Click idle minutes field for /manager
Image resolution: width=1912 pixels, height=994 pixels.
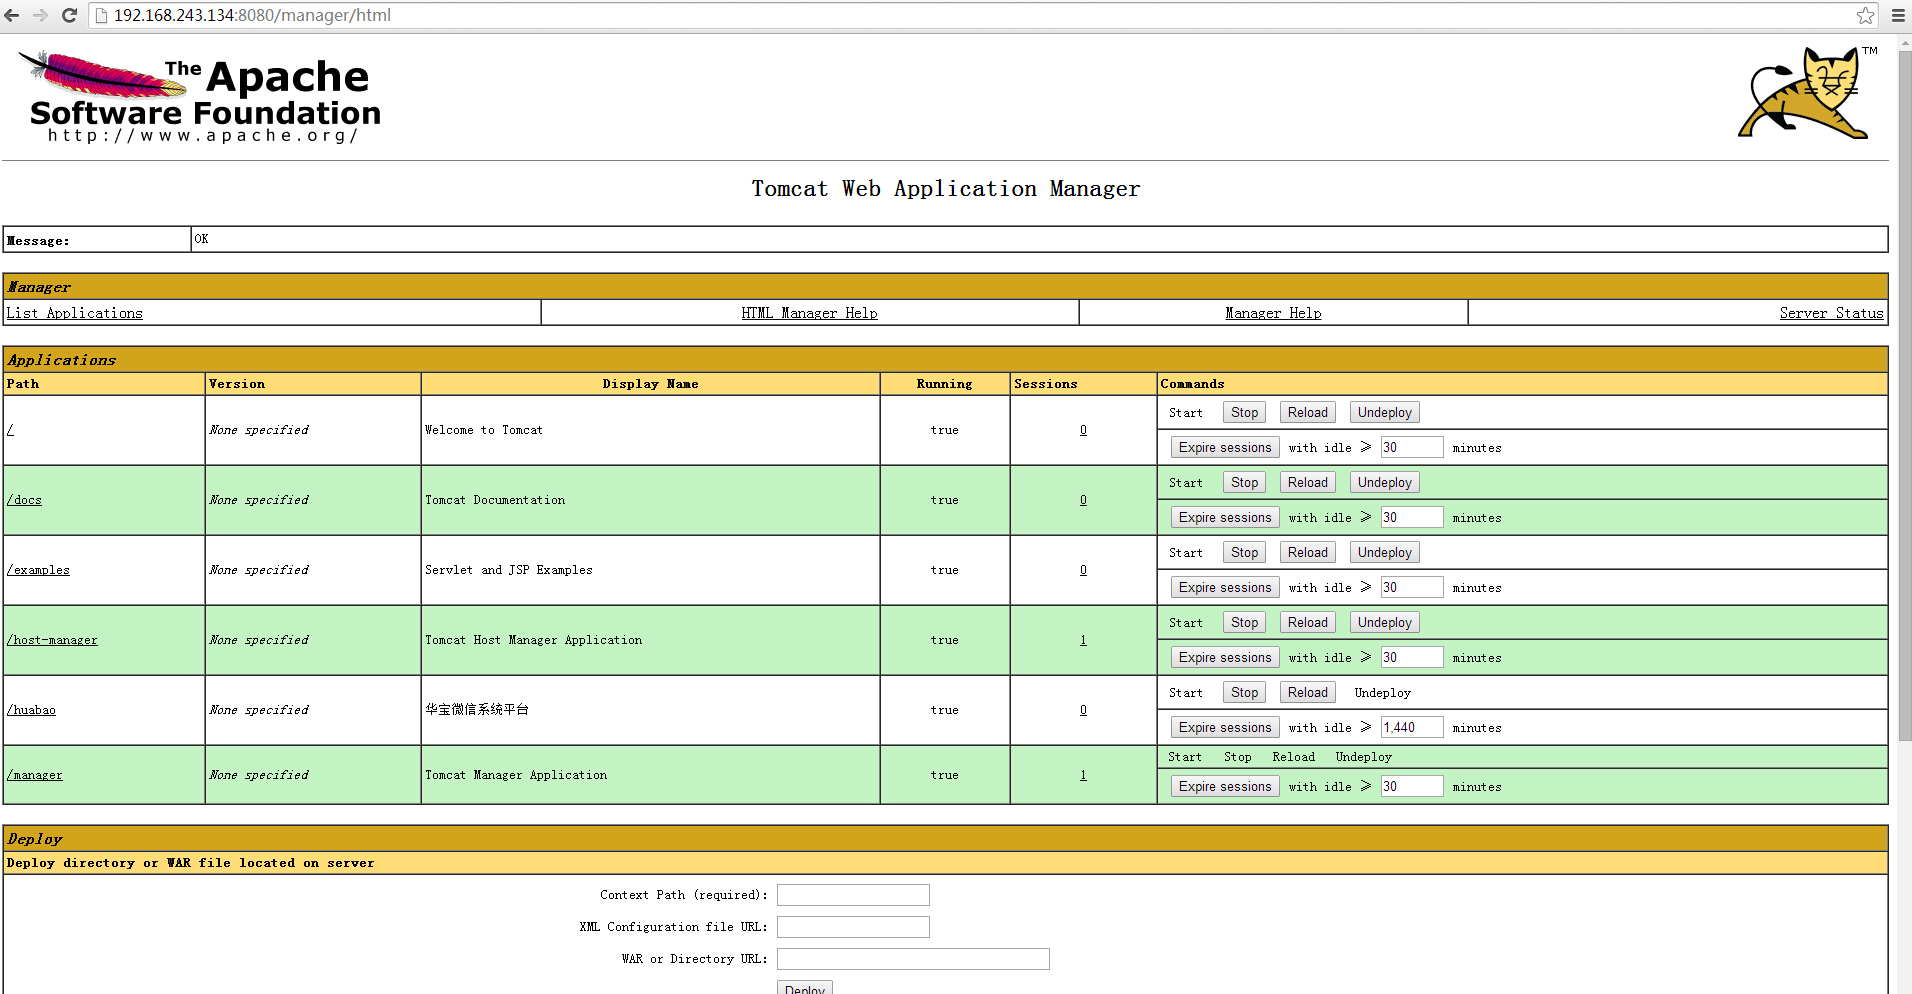(x=1412, y=786)
